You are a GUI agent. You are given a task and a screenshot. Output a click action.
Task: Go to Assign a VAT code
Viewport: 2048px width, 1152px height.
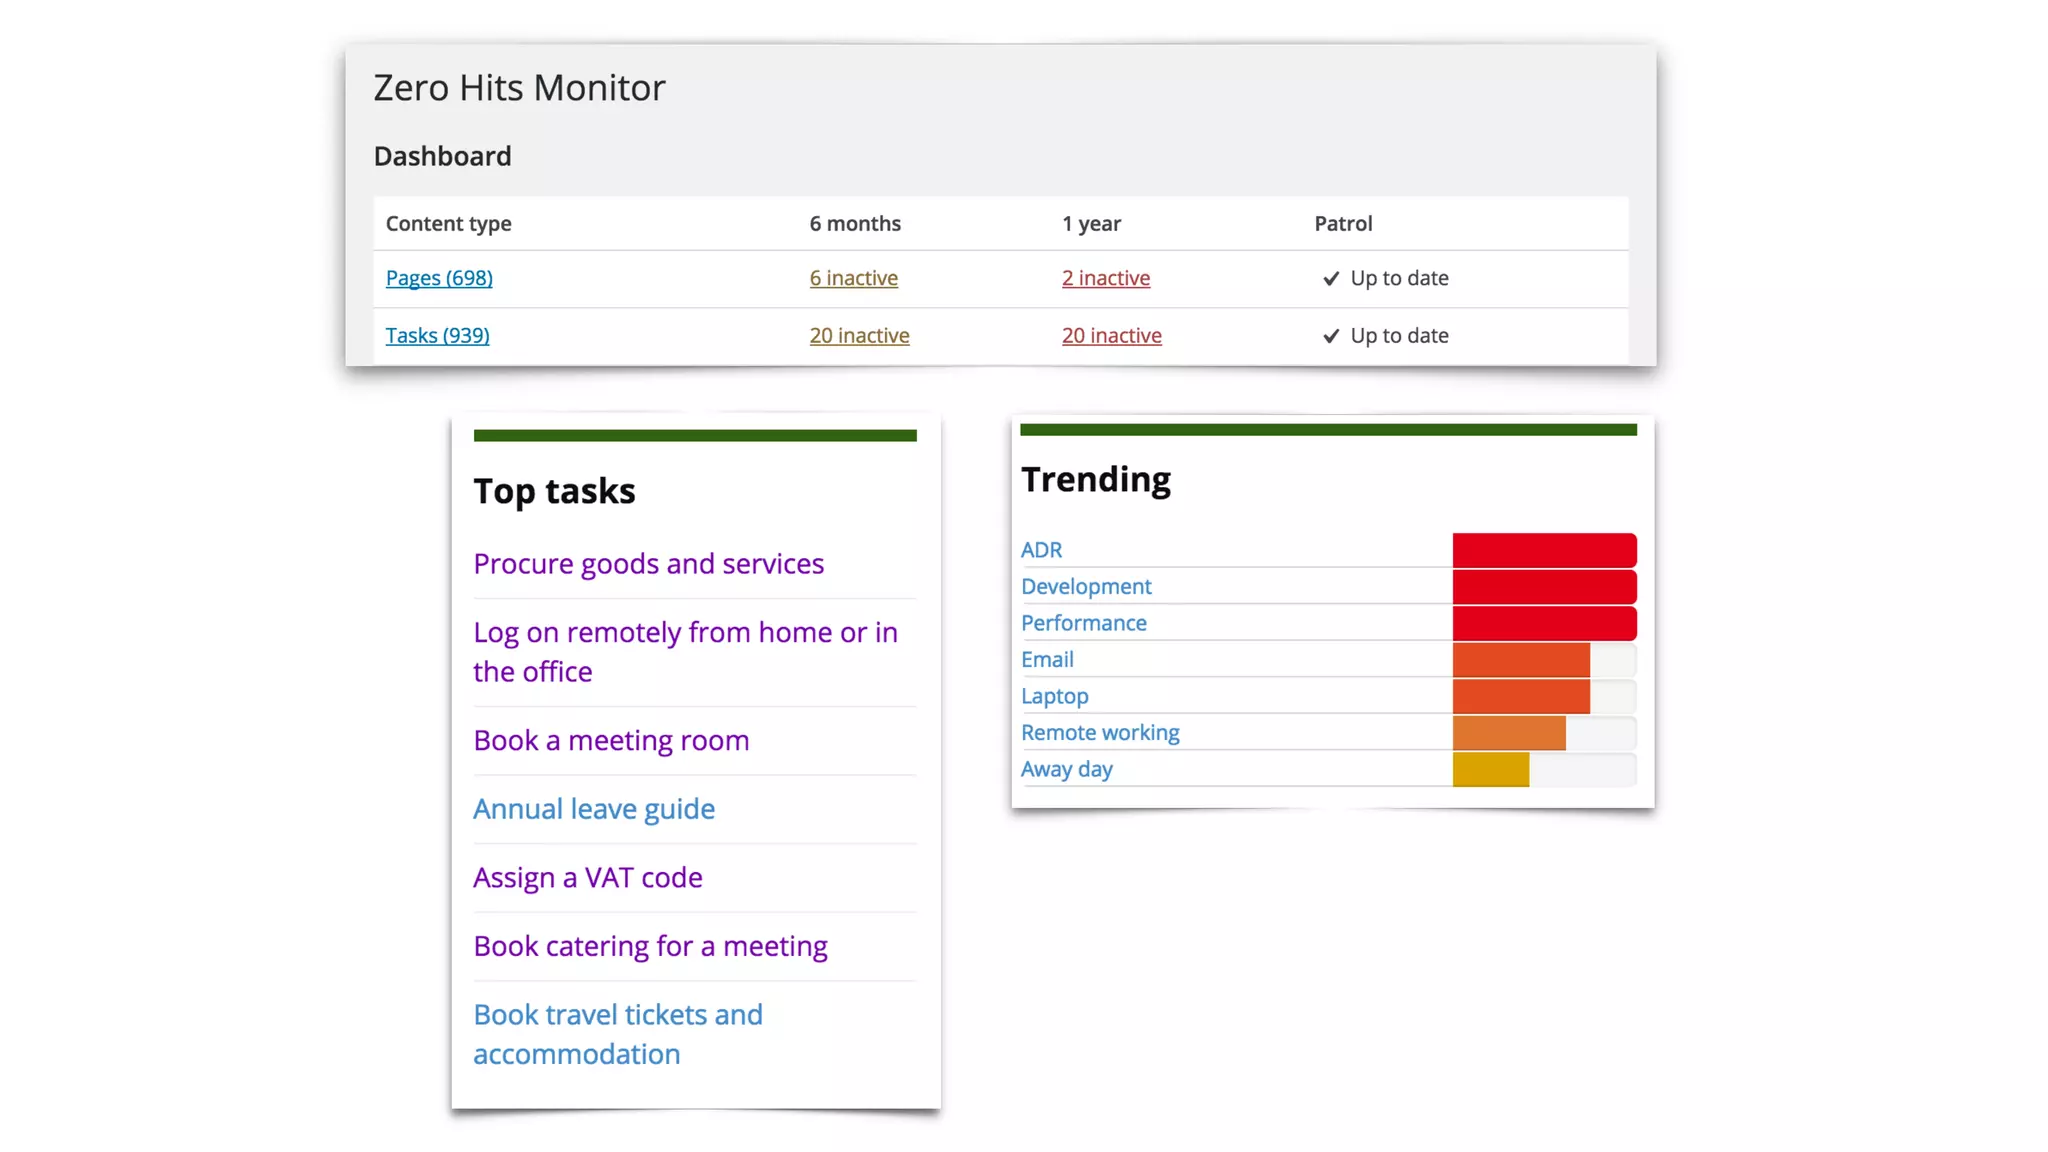coord(587,878)
